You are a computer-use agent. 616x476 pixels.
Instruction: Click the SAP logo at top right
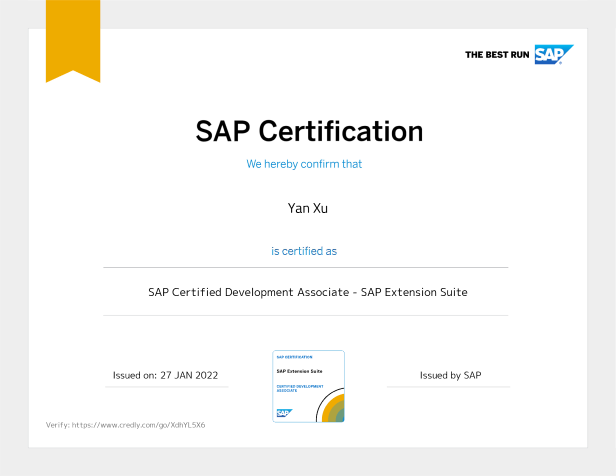pyautogui.click(x=554, y=55)
